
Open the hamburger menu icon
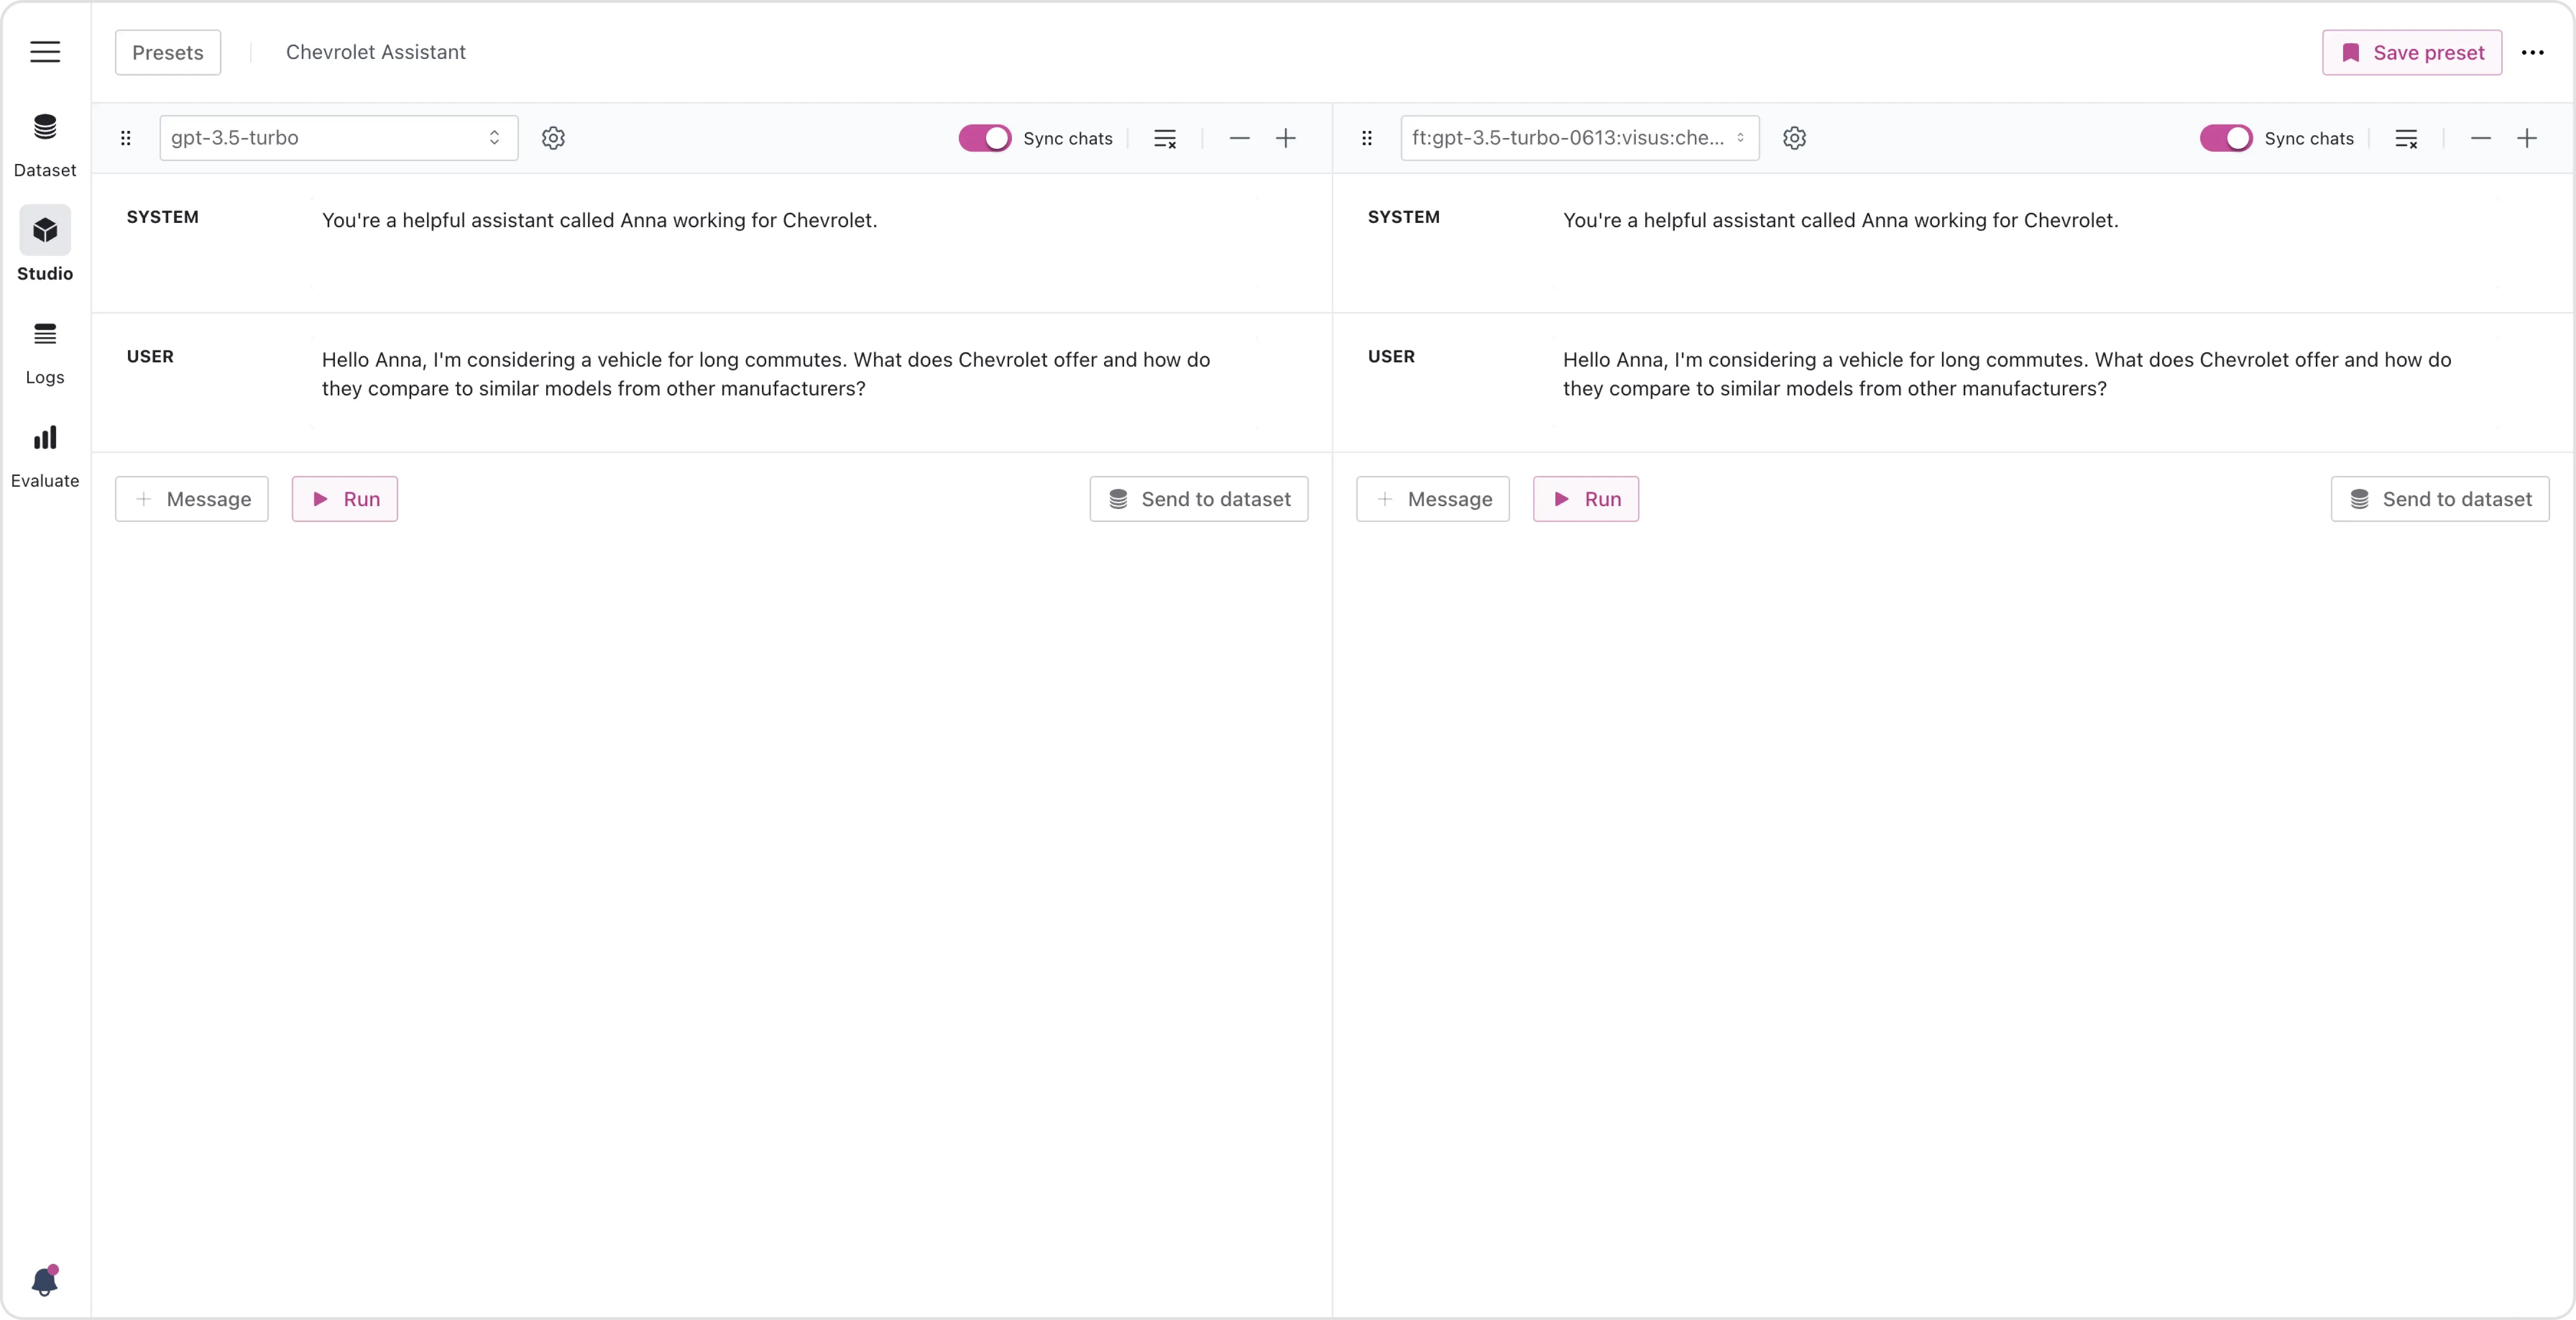coord(45,52)
